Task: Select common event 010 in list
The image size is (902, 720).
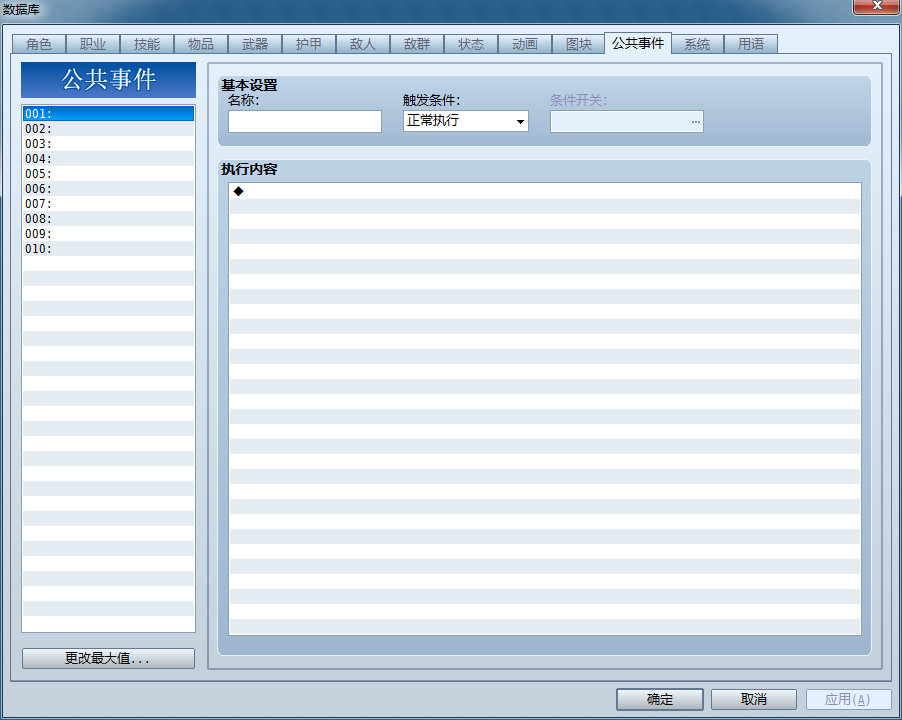Action: [x=108, y=248]
